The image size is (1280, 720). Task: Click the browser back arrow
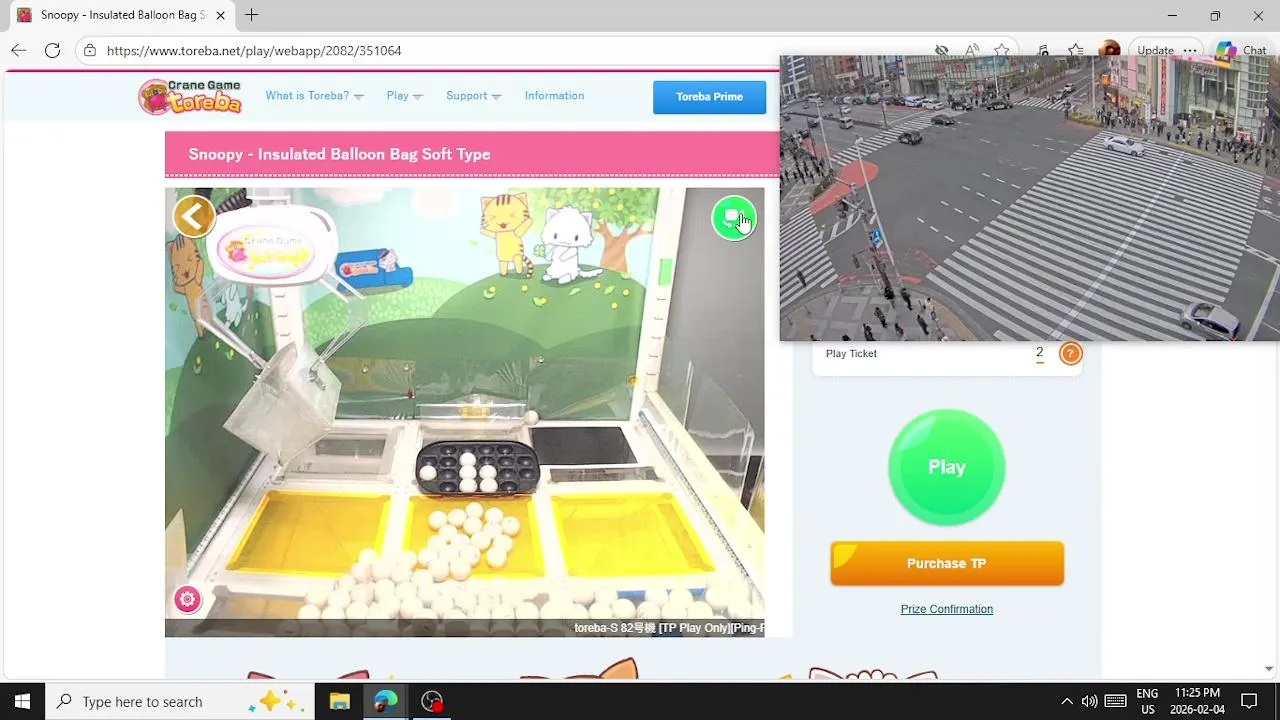click(x=19, y=50)
